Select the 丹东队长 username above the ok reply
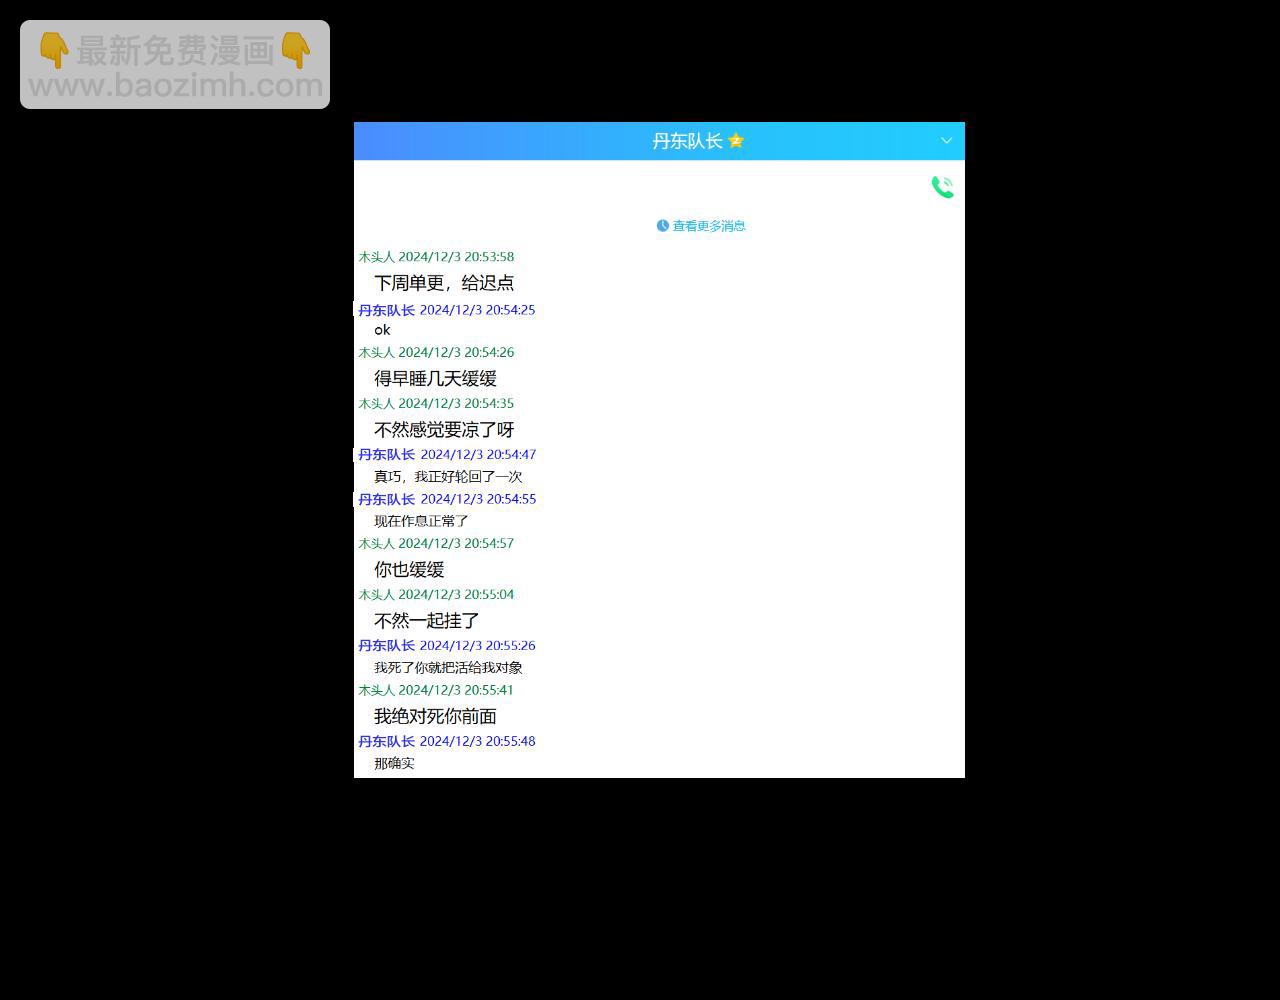This screenshot has height=1000, width=1280. pos(386,310)
